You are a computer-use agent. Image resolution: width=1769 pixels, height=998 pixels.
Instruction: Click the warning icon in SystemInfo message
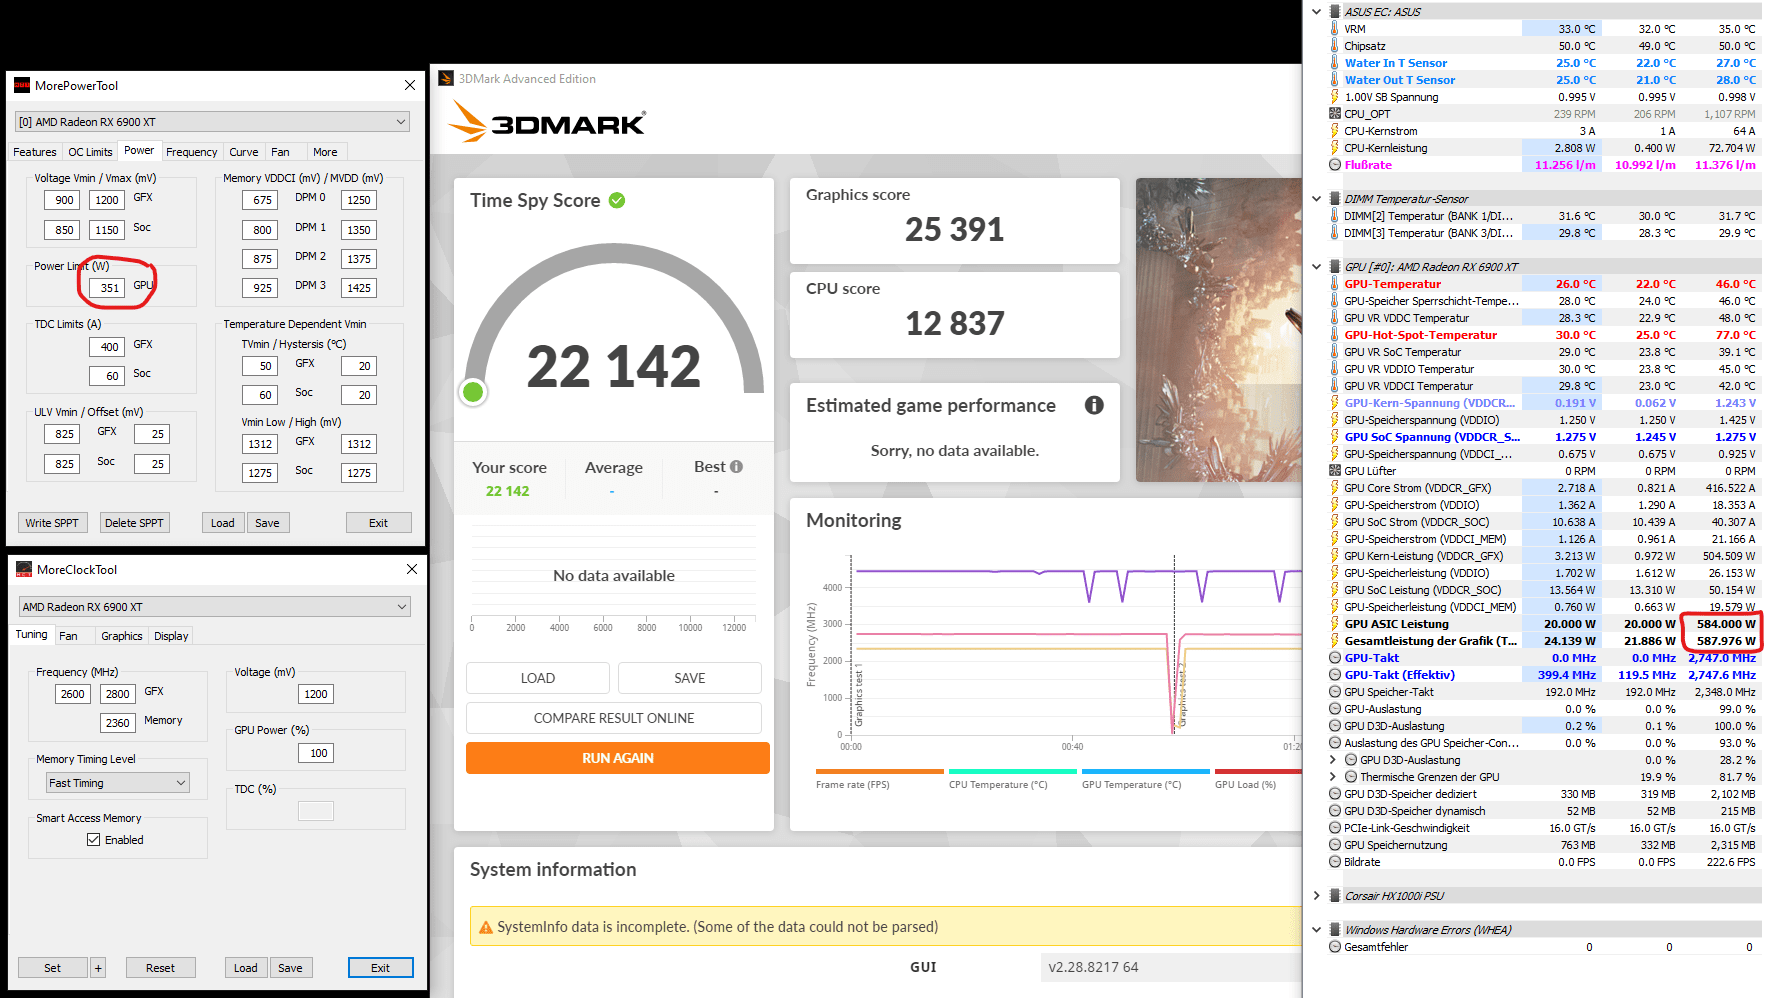pyautogui.click(x=486, y=928)
